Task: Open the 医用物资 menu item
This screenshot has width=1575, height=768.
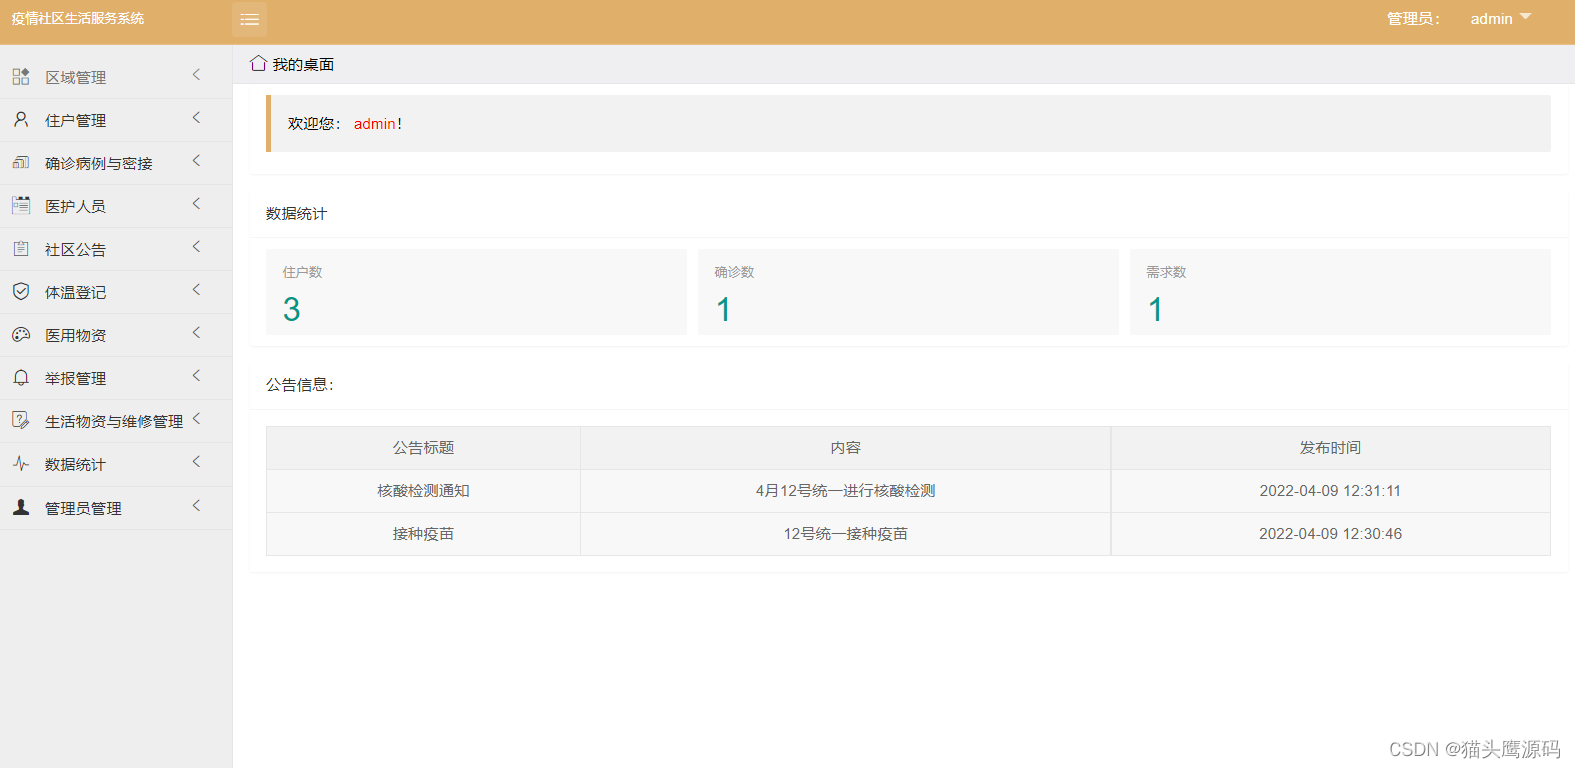Action: (116, 335)
